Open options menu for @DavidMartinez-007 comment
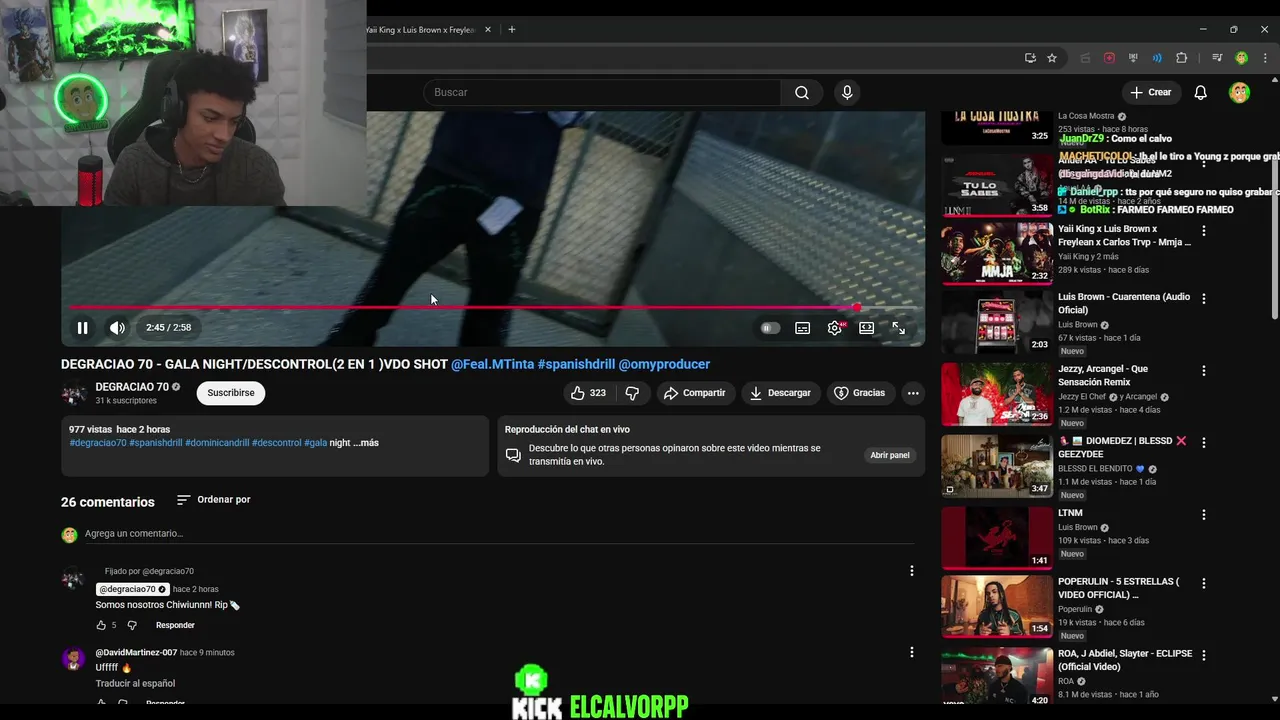 [911, 652]
